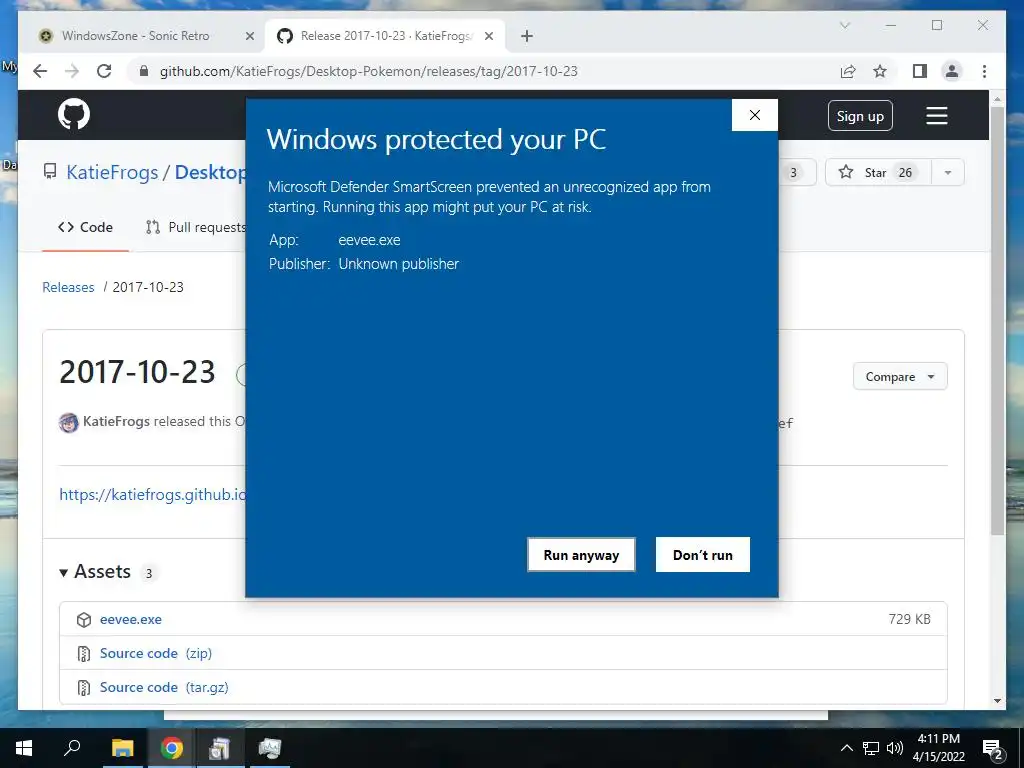Switch to WindowsZone - Sonic Retro tab
Screen dimensions: 1024x768
(x=136, y=36)
